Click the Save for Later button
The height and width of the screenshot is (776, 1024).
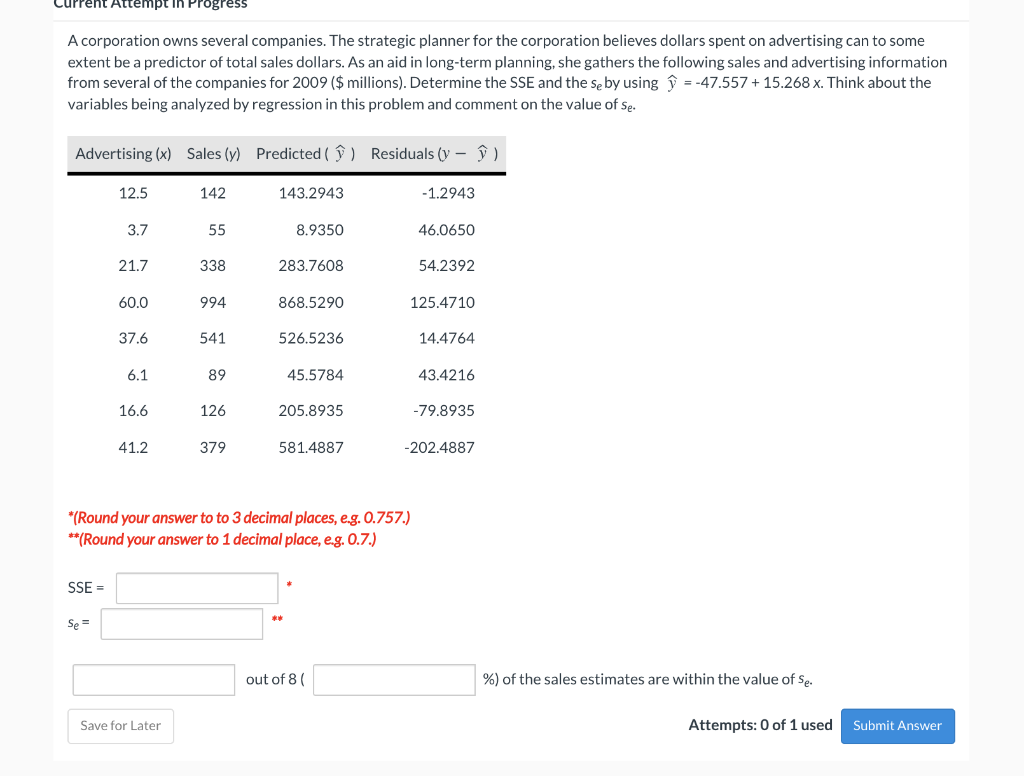click(x=121, y=726)
